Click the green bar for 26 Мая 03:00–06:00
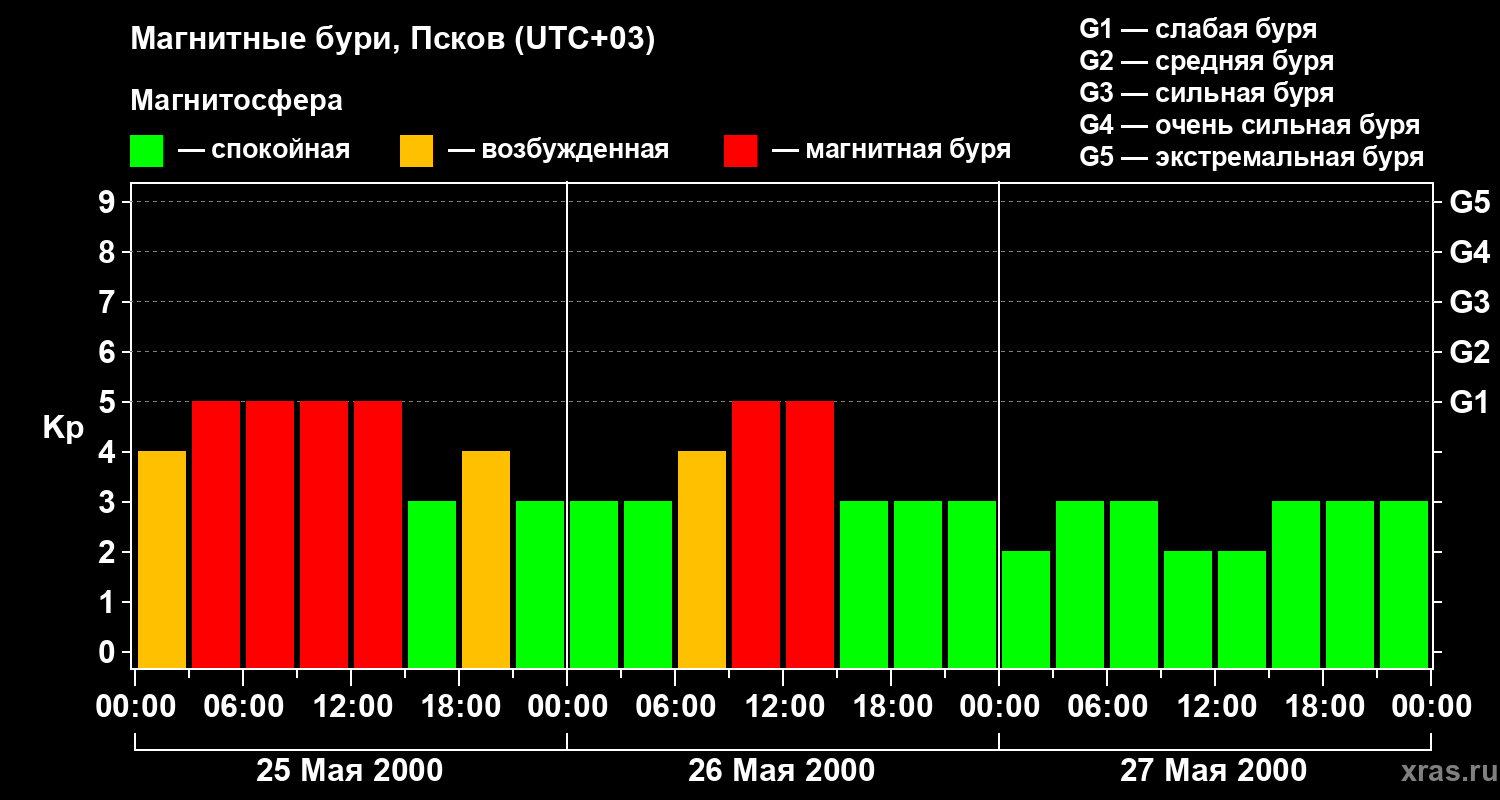 648,585
